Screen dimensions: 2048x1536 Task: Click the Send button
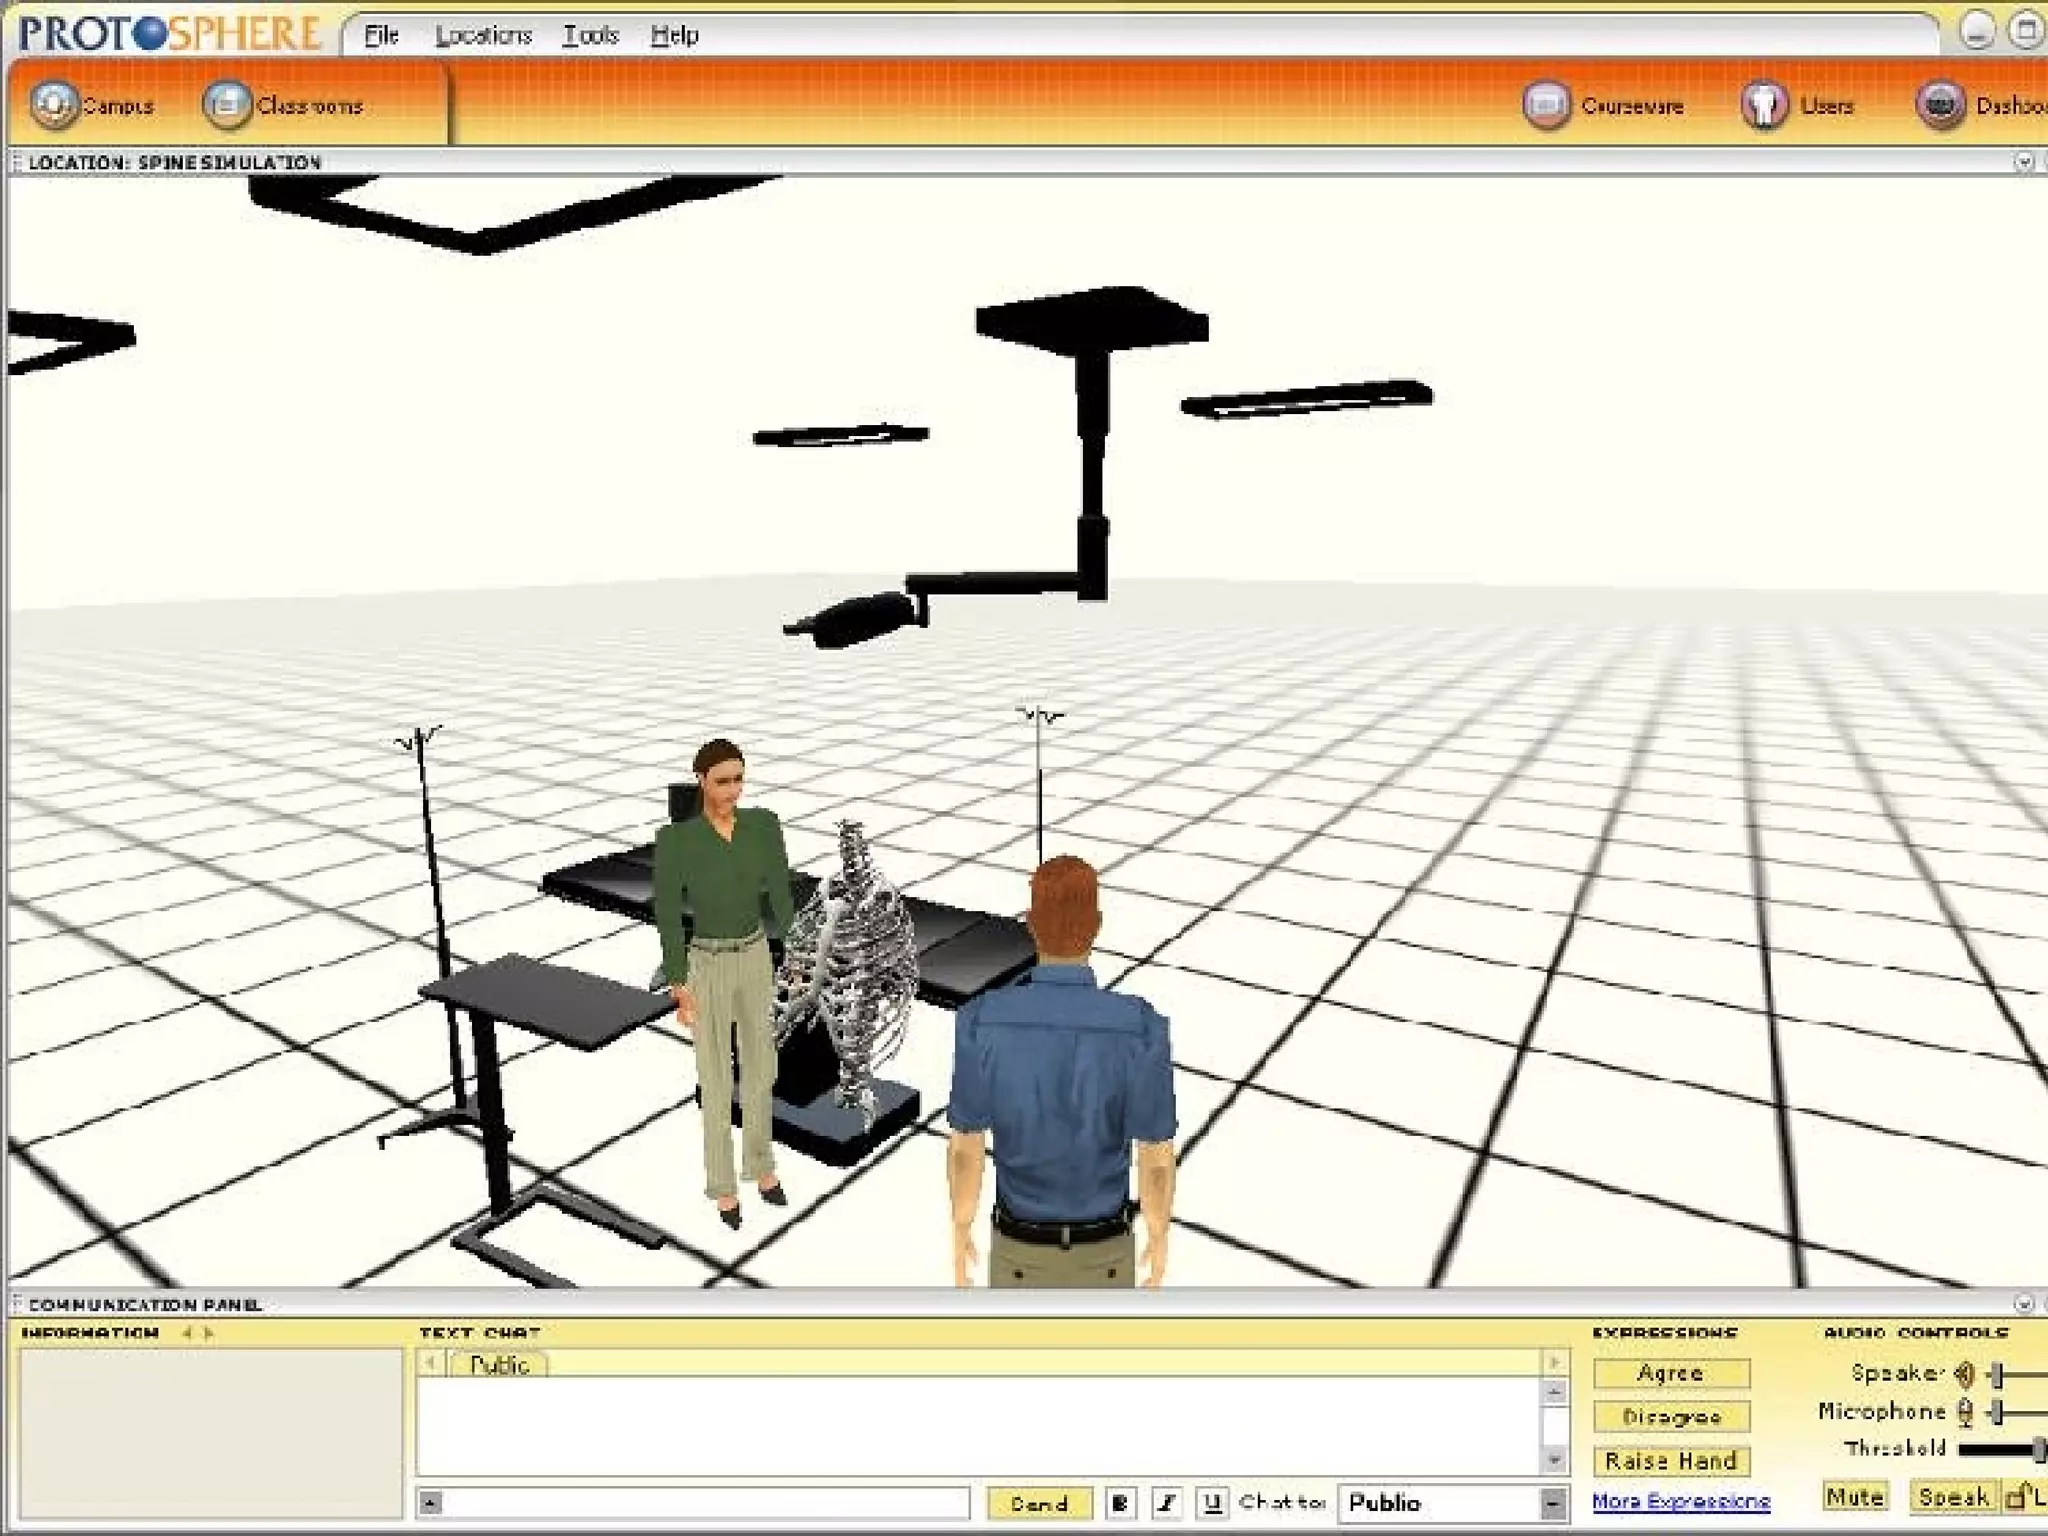tap(1039, 1503)
